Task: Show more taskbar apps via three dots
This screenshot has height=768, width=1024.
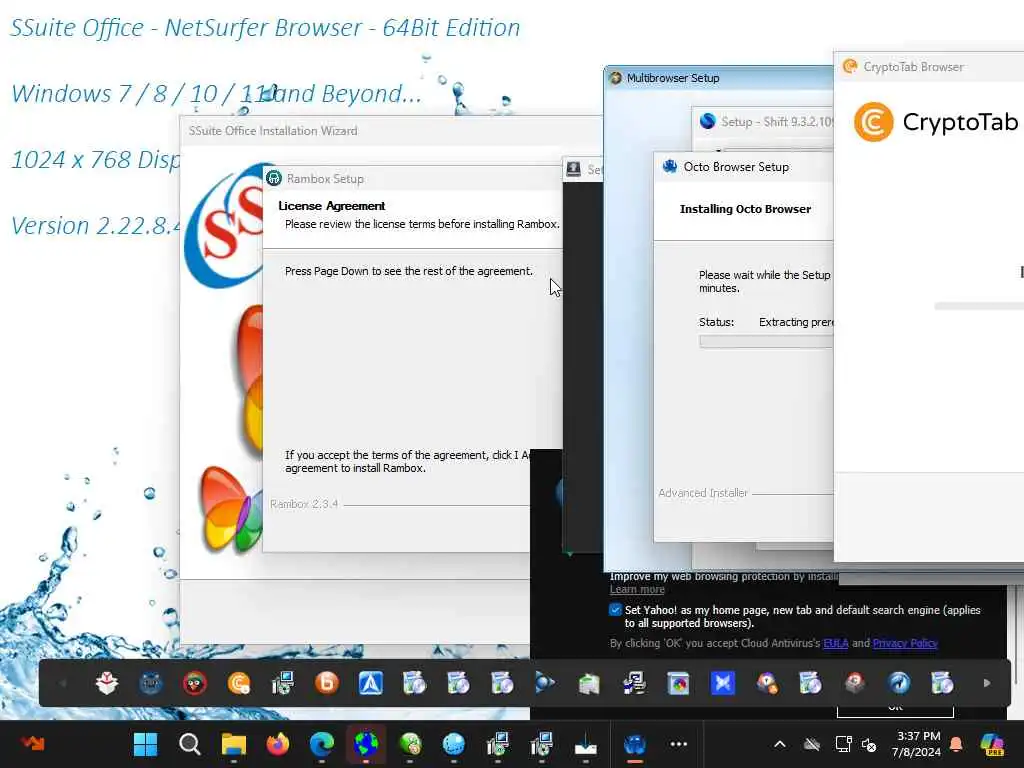Action: [679, 744]
